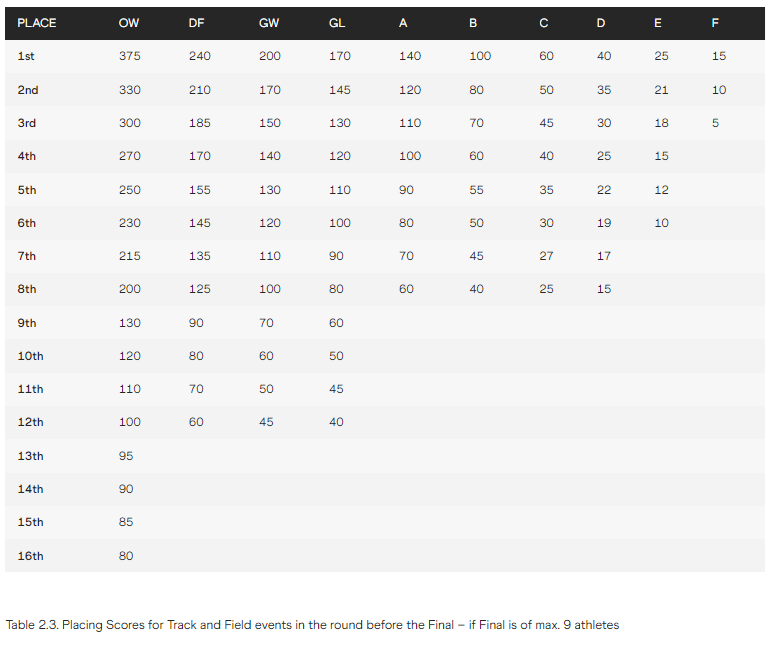
Task: Select the OW column header
Action: [x=129, y=23]
